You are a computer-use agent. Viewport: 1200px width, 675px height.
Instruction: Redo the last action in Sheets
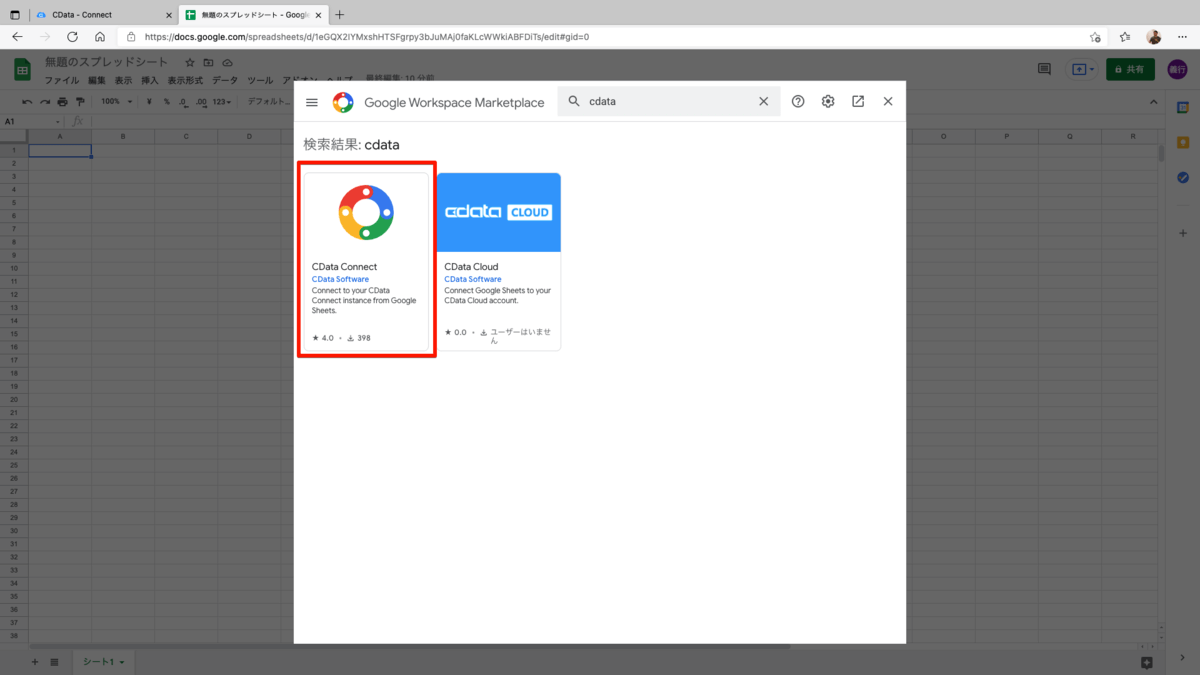(x=45, y=101)
